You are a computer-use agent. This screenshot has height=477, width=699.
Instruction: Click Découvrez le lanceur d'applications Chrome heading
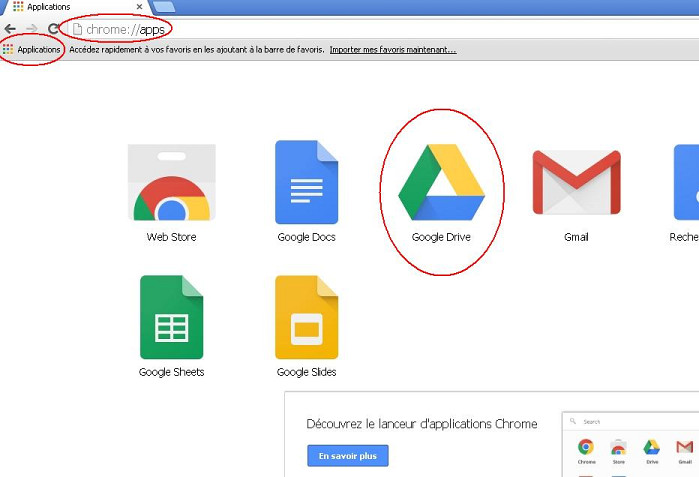422,424
